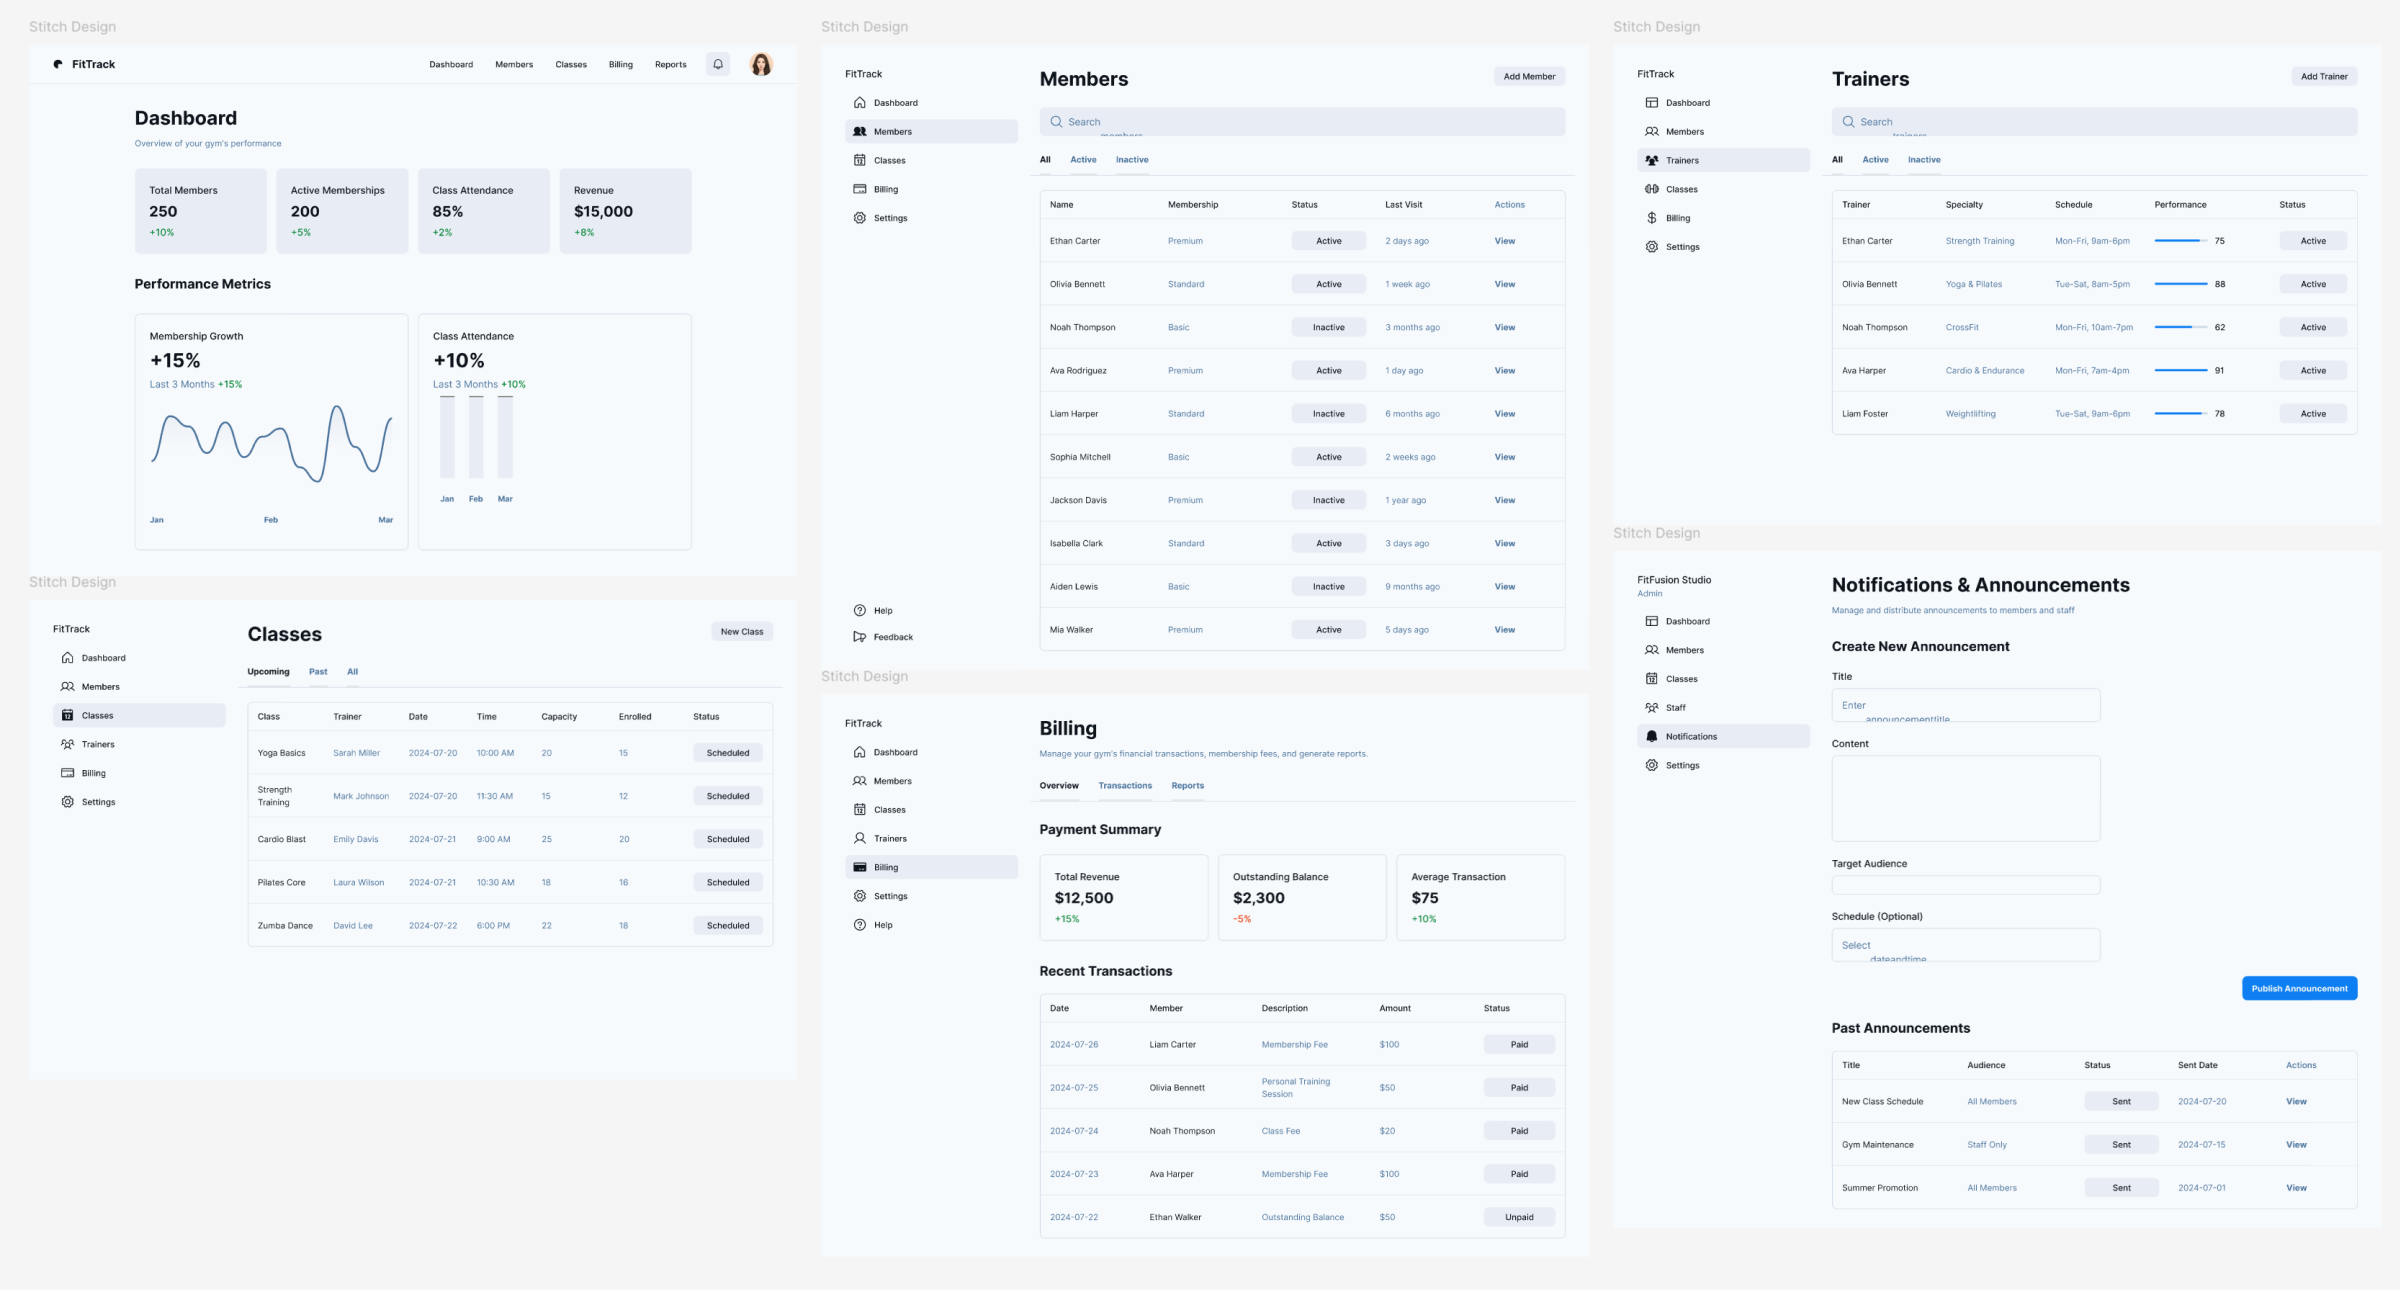Click the FitTrack logo icon on Dashboard
The height and width of the screenshot is (1290, 2400).
pyautogui.click(x=58, y=64)
